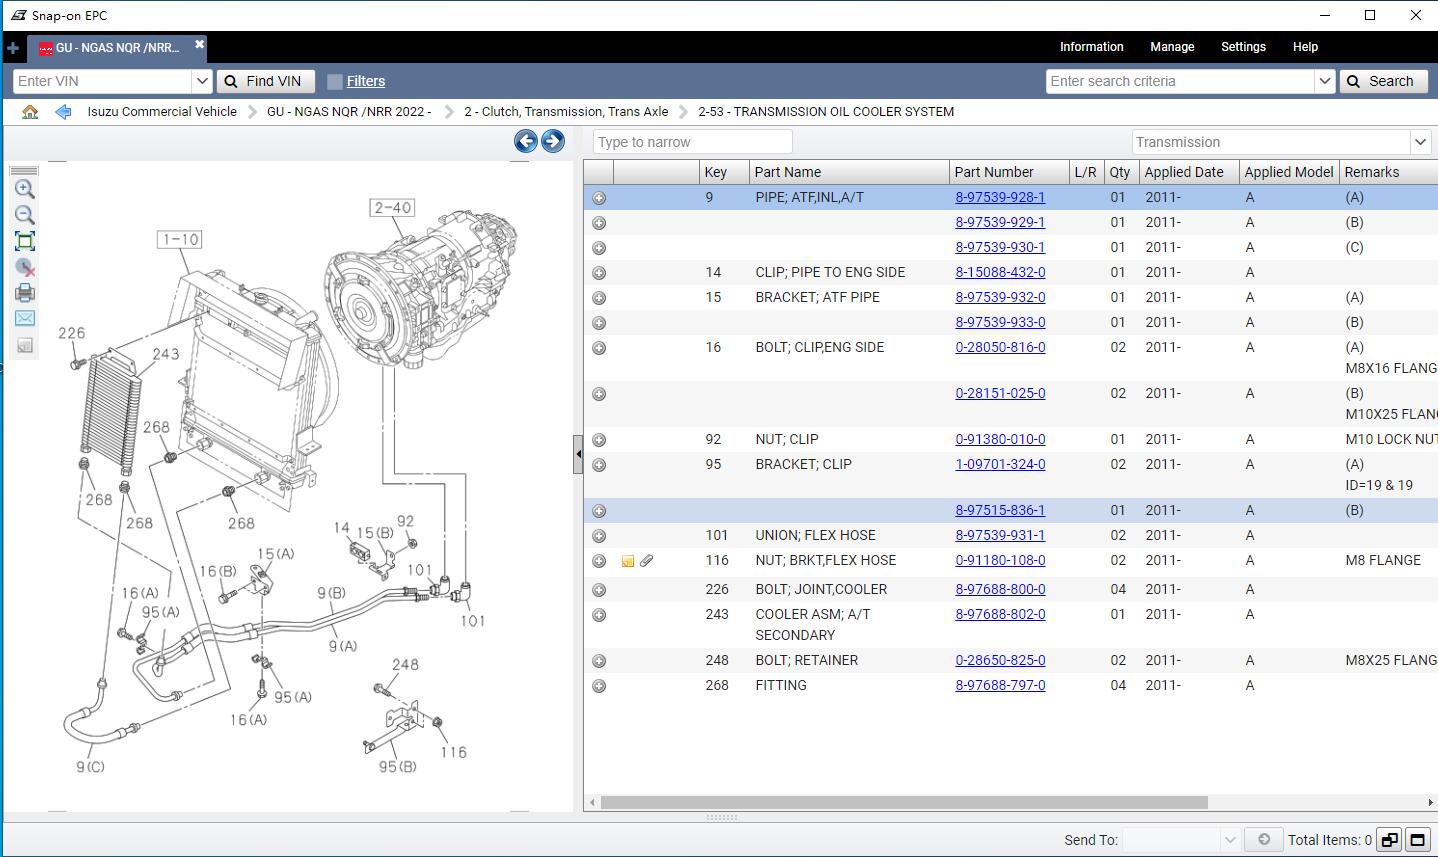The width and height of the screenshot is (1438, 857).
Task: Go to Isuzu Commercial Vehicle breadcrumb
Action: [x=162, y=112]
